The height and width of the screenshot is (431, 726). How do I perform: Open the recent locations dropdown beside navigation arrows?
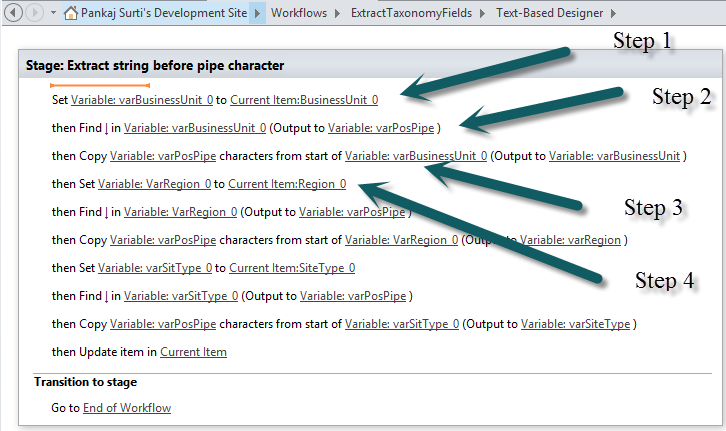coord(53,14)
